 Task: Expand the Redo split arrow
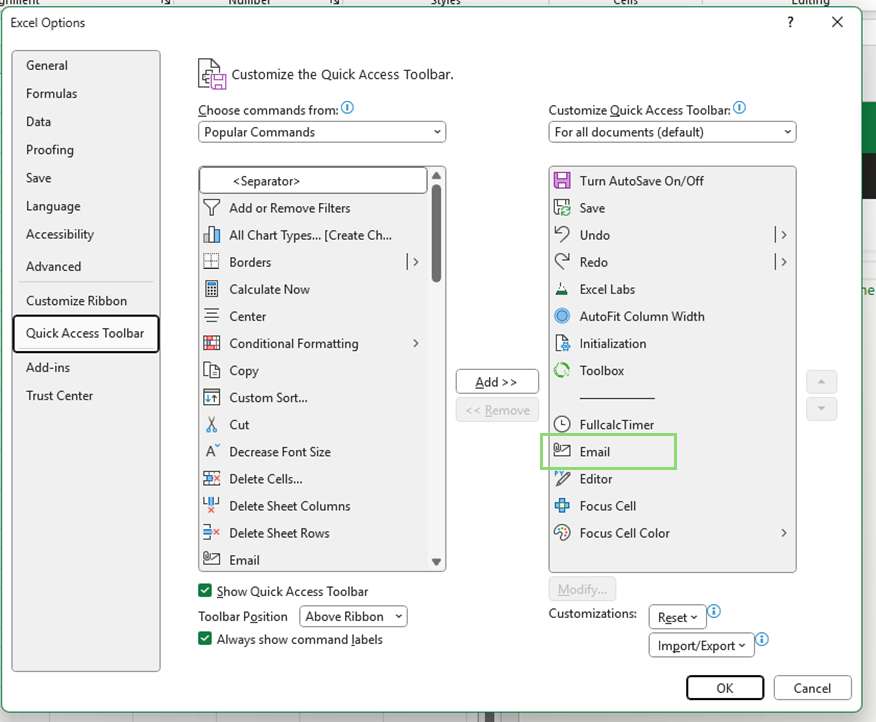point(783,262)
